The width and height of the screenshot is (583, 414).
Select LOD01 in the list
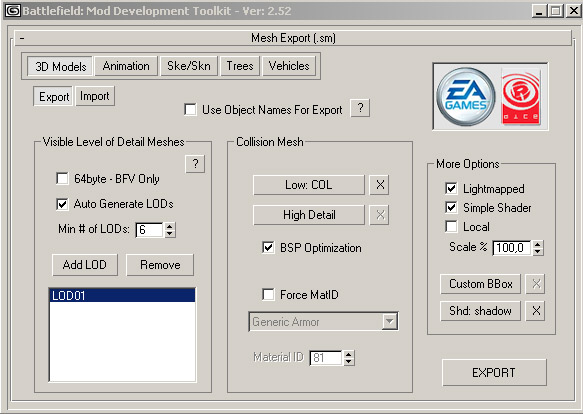tap(122, 295)
